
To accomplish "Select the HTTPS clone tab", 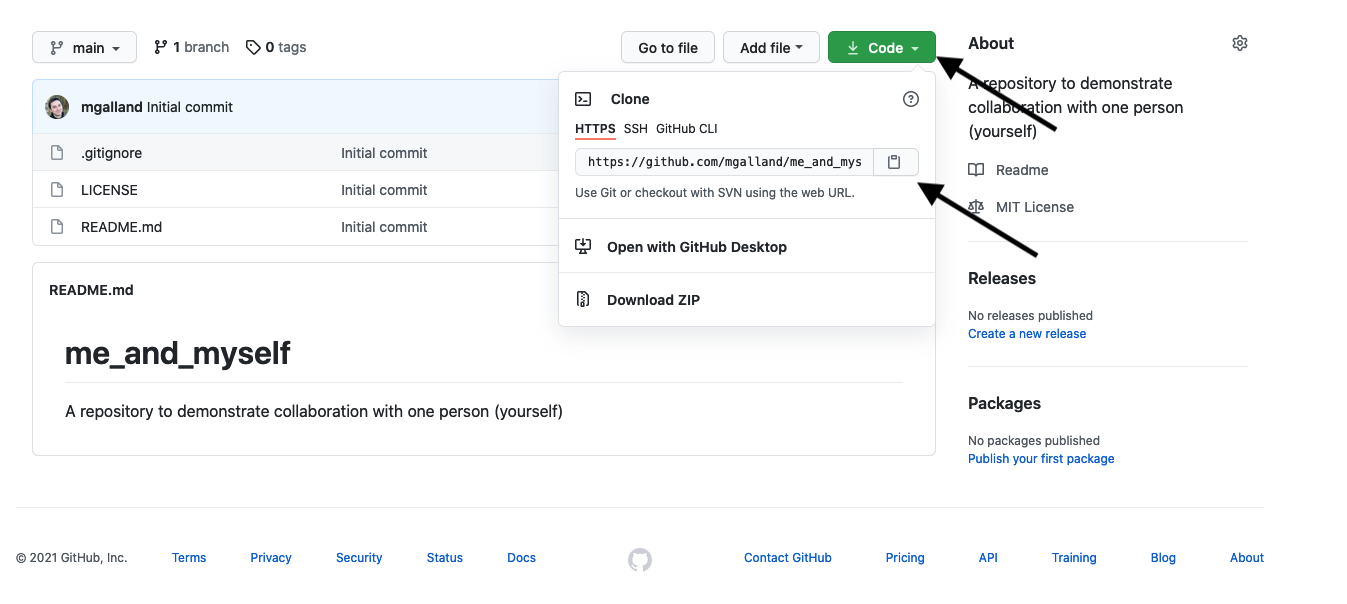I will tap(595, 129).
